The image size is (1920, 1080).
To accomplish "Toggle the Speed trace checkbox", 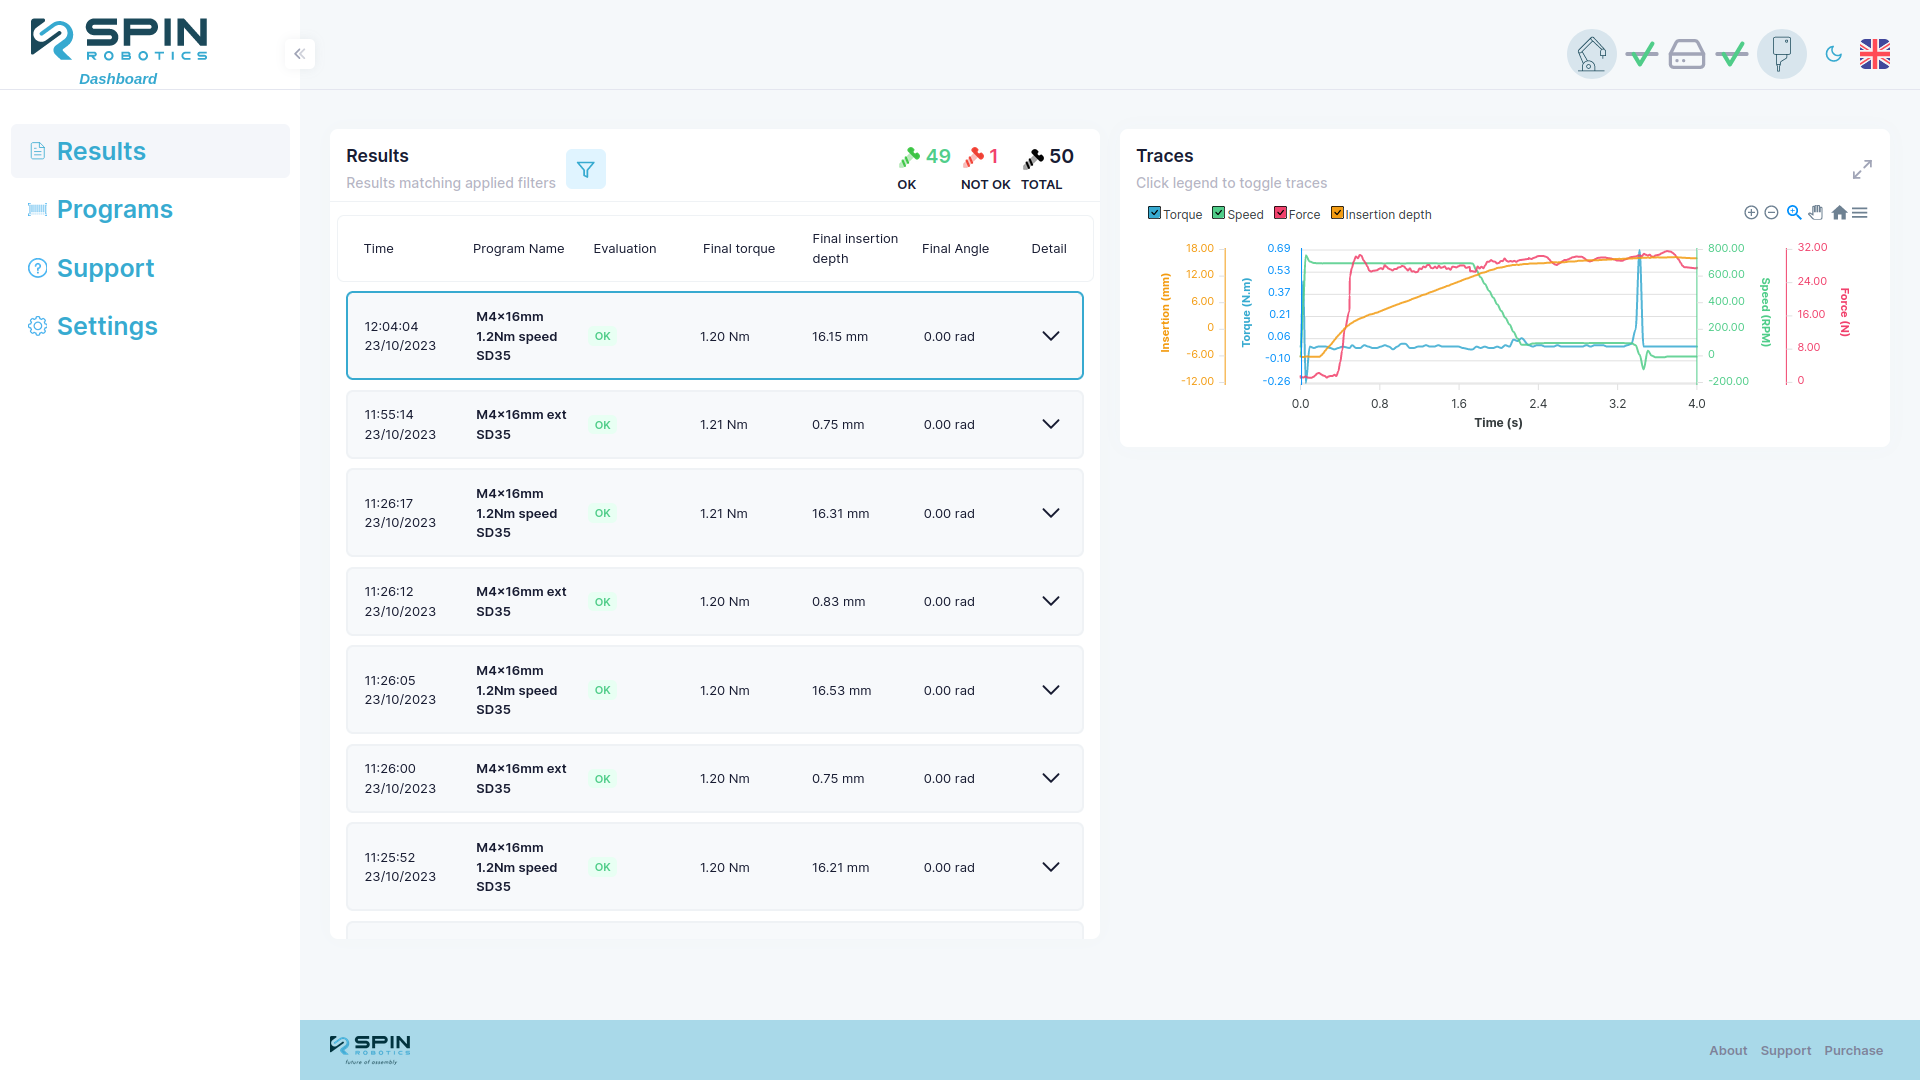I will pos(1218,213).
